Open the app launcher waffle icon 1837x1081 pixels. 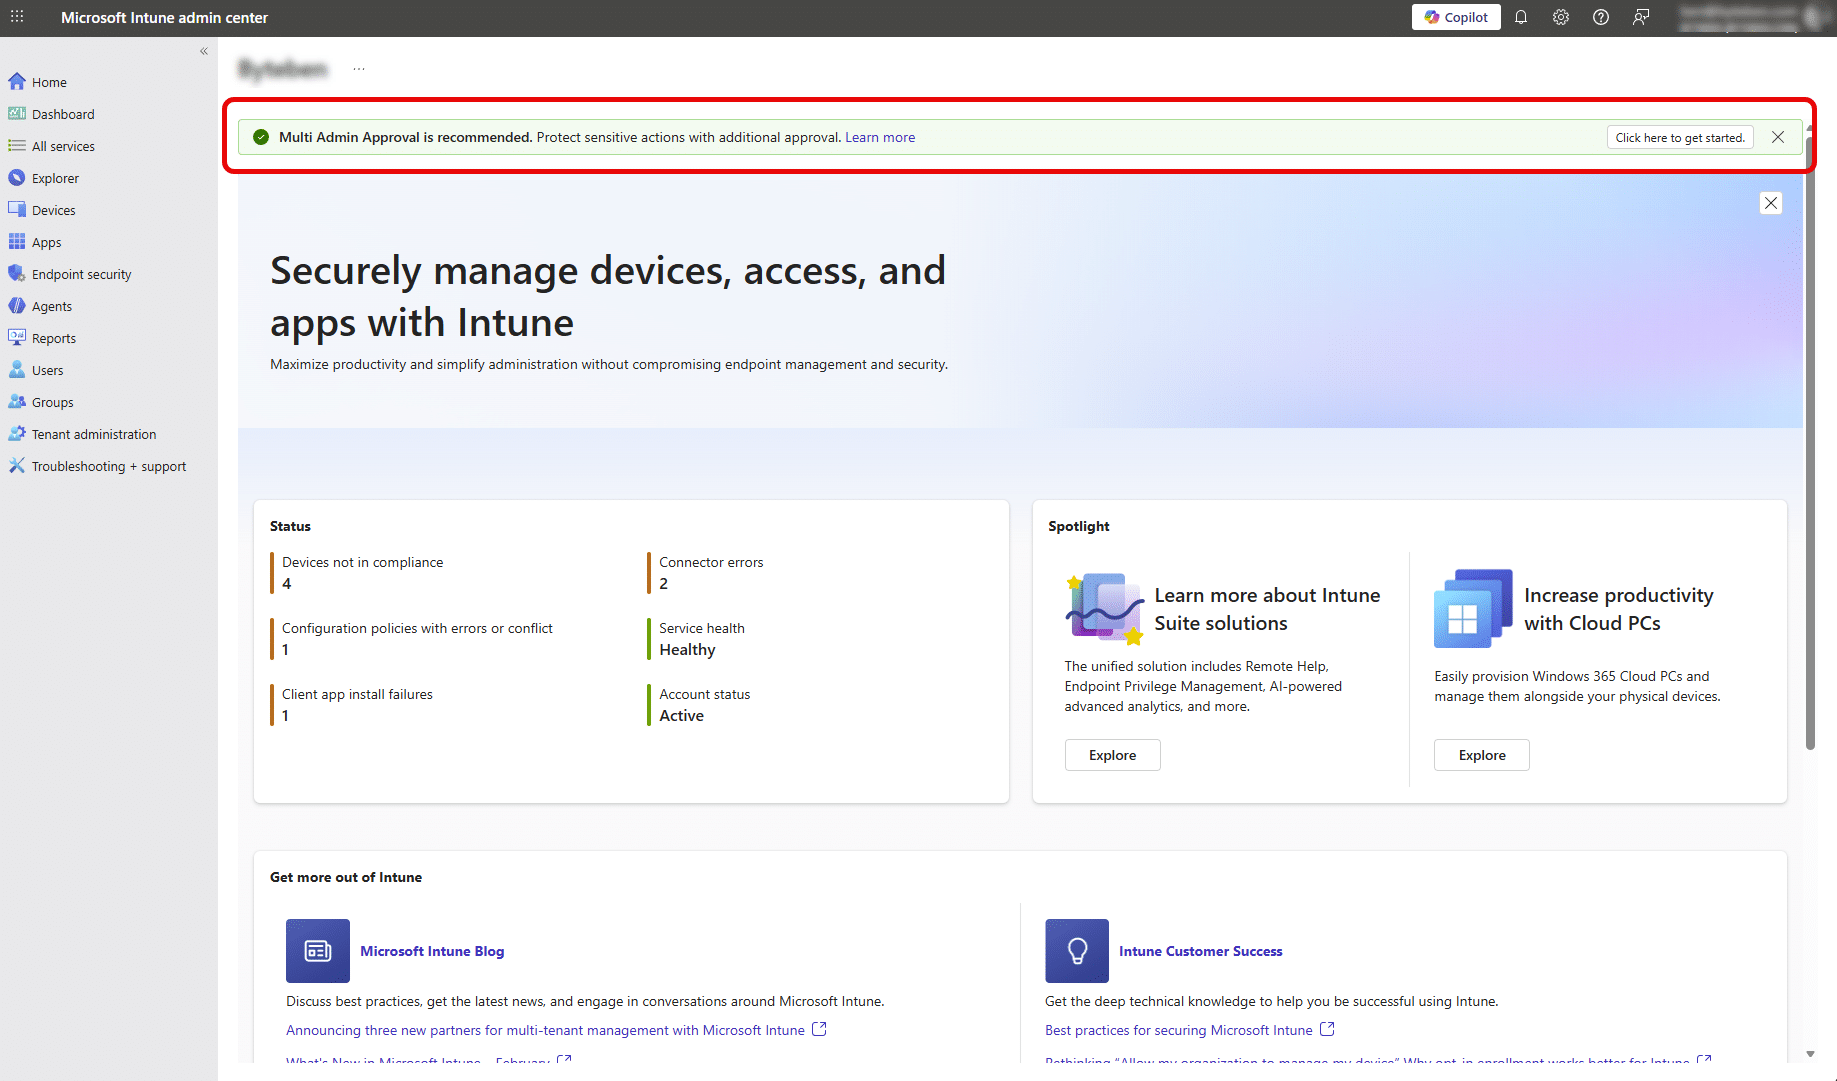tap(17, 17)
